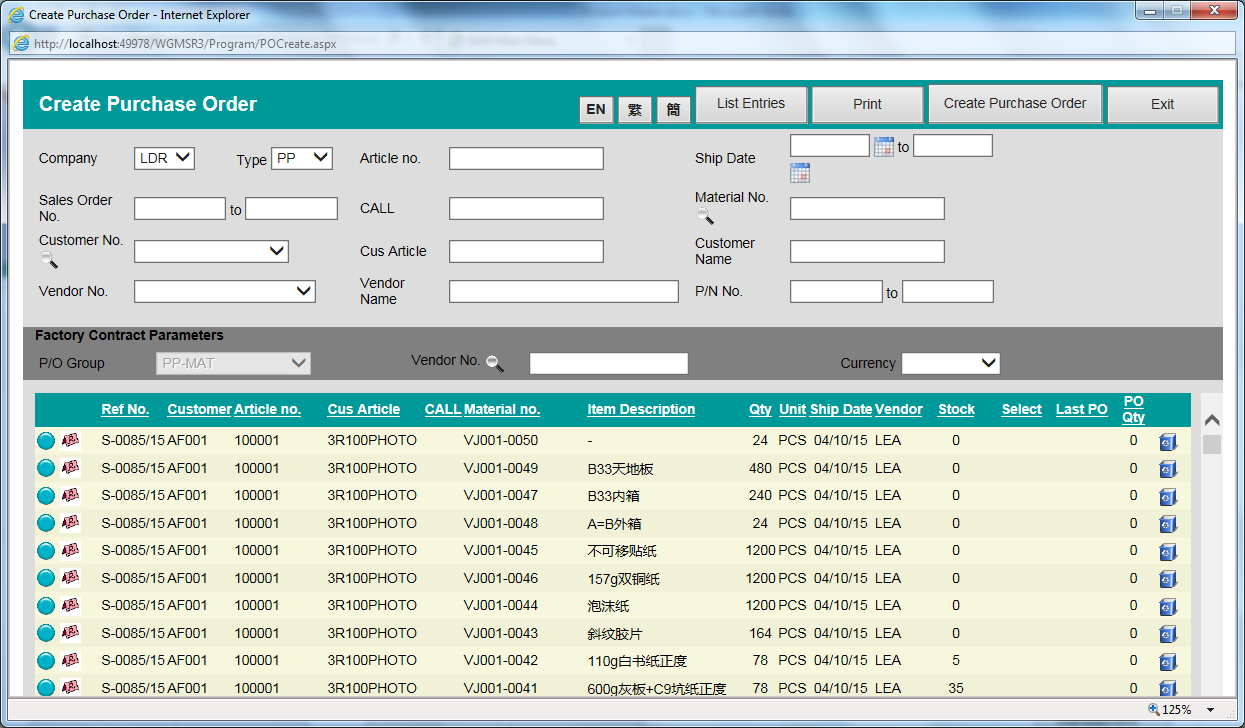
Task: Open the Company dropdown showing LDR
Action: tap(164, 158)
